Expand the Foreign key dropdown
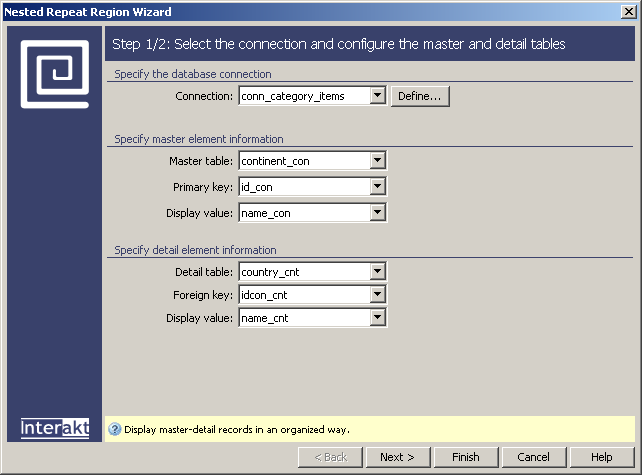The height and width of the screenshot is (475, 642). point(377,294)
